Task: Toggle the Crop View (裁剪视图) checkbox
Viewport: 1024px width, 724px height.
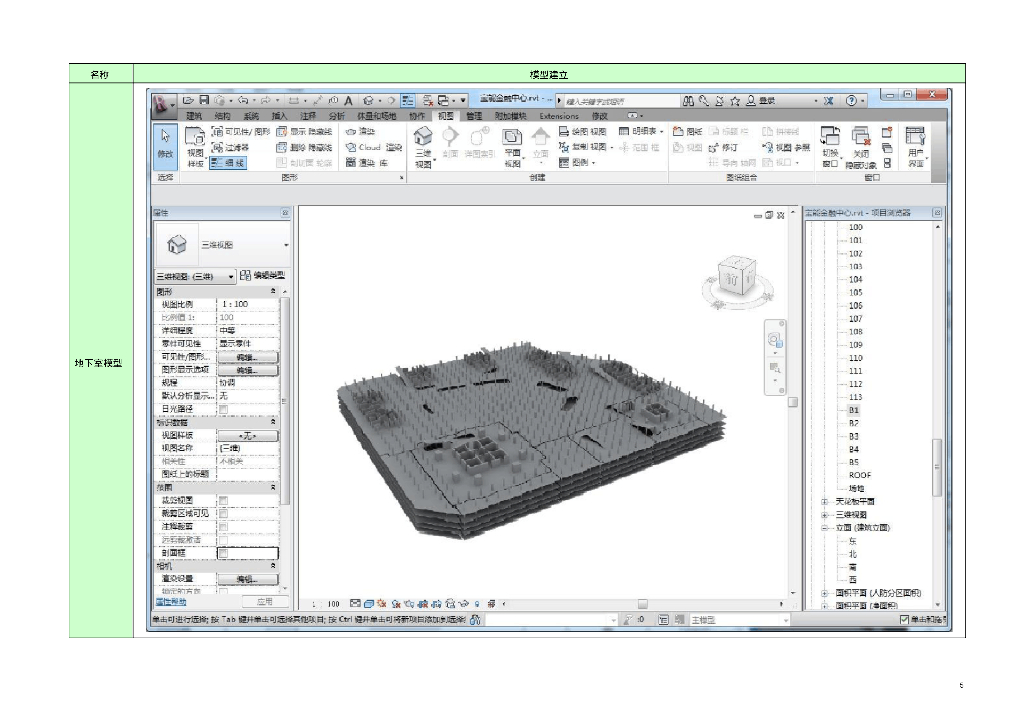Action: (224, 500)
